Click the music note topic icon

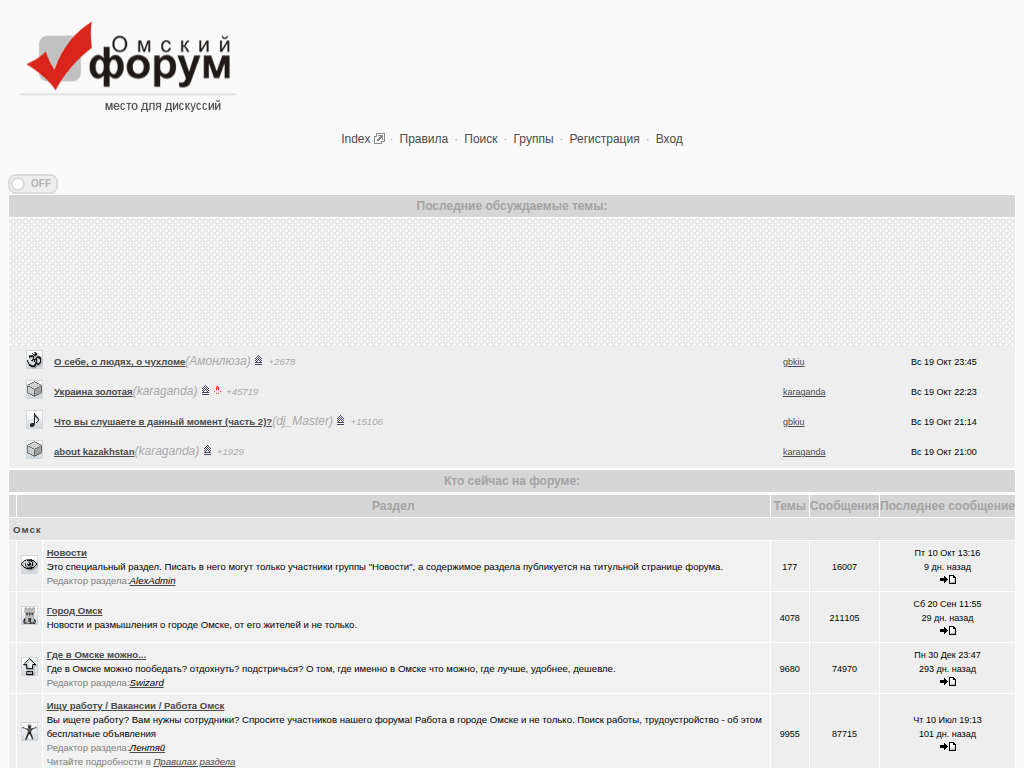[x=34, y=420]
